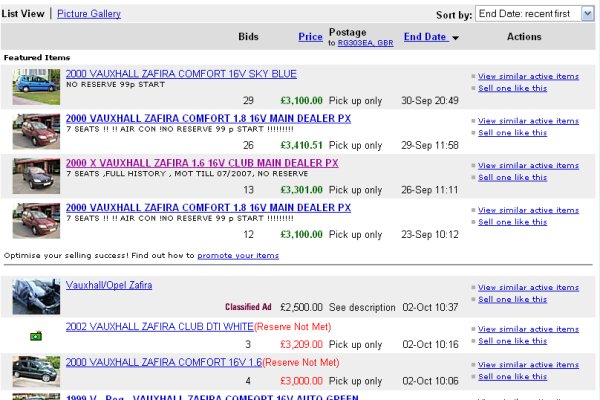Click the sort arrow next to End Date

point(455,38)
